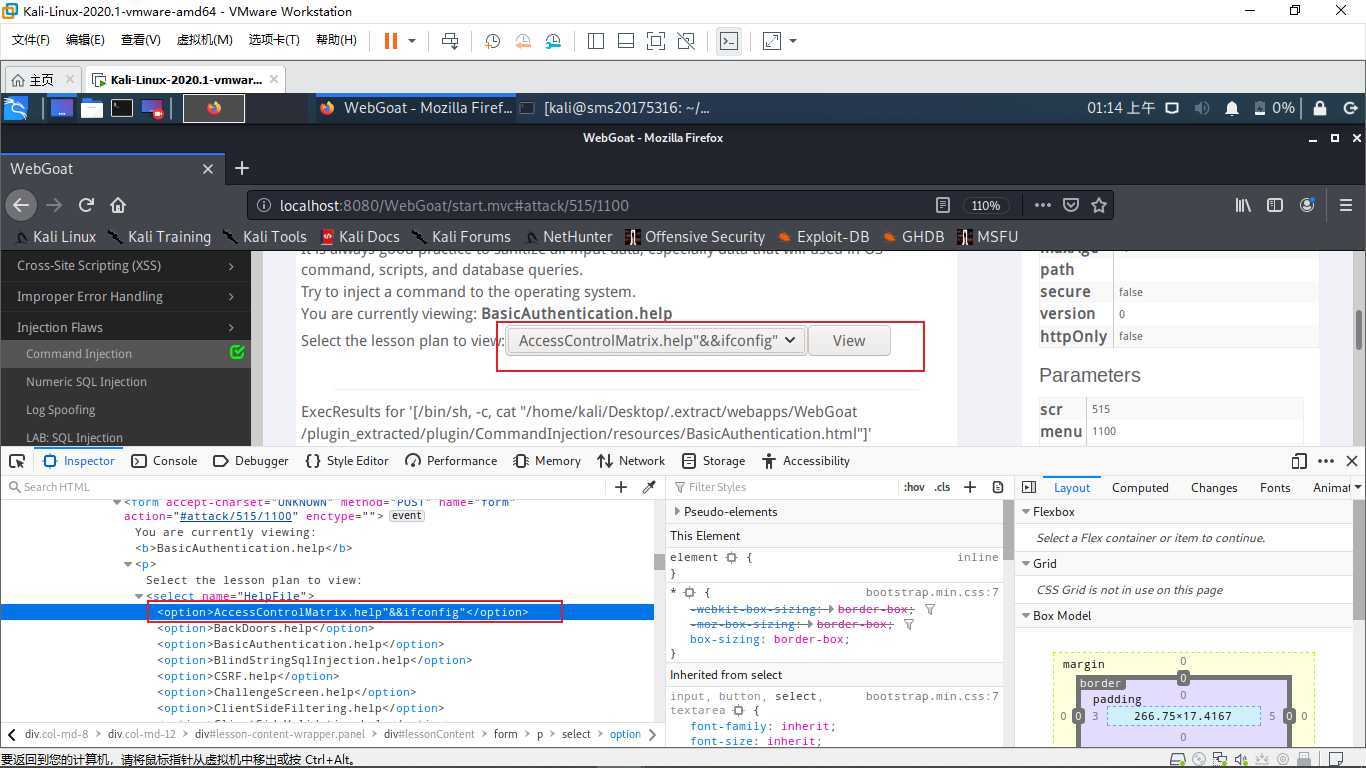This screenshot has height=768, width=1366.
Task: Toggle .cls class panel
Action: [942, 487]
